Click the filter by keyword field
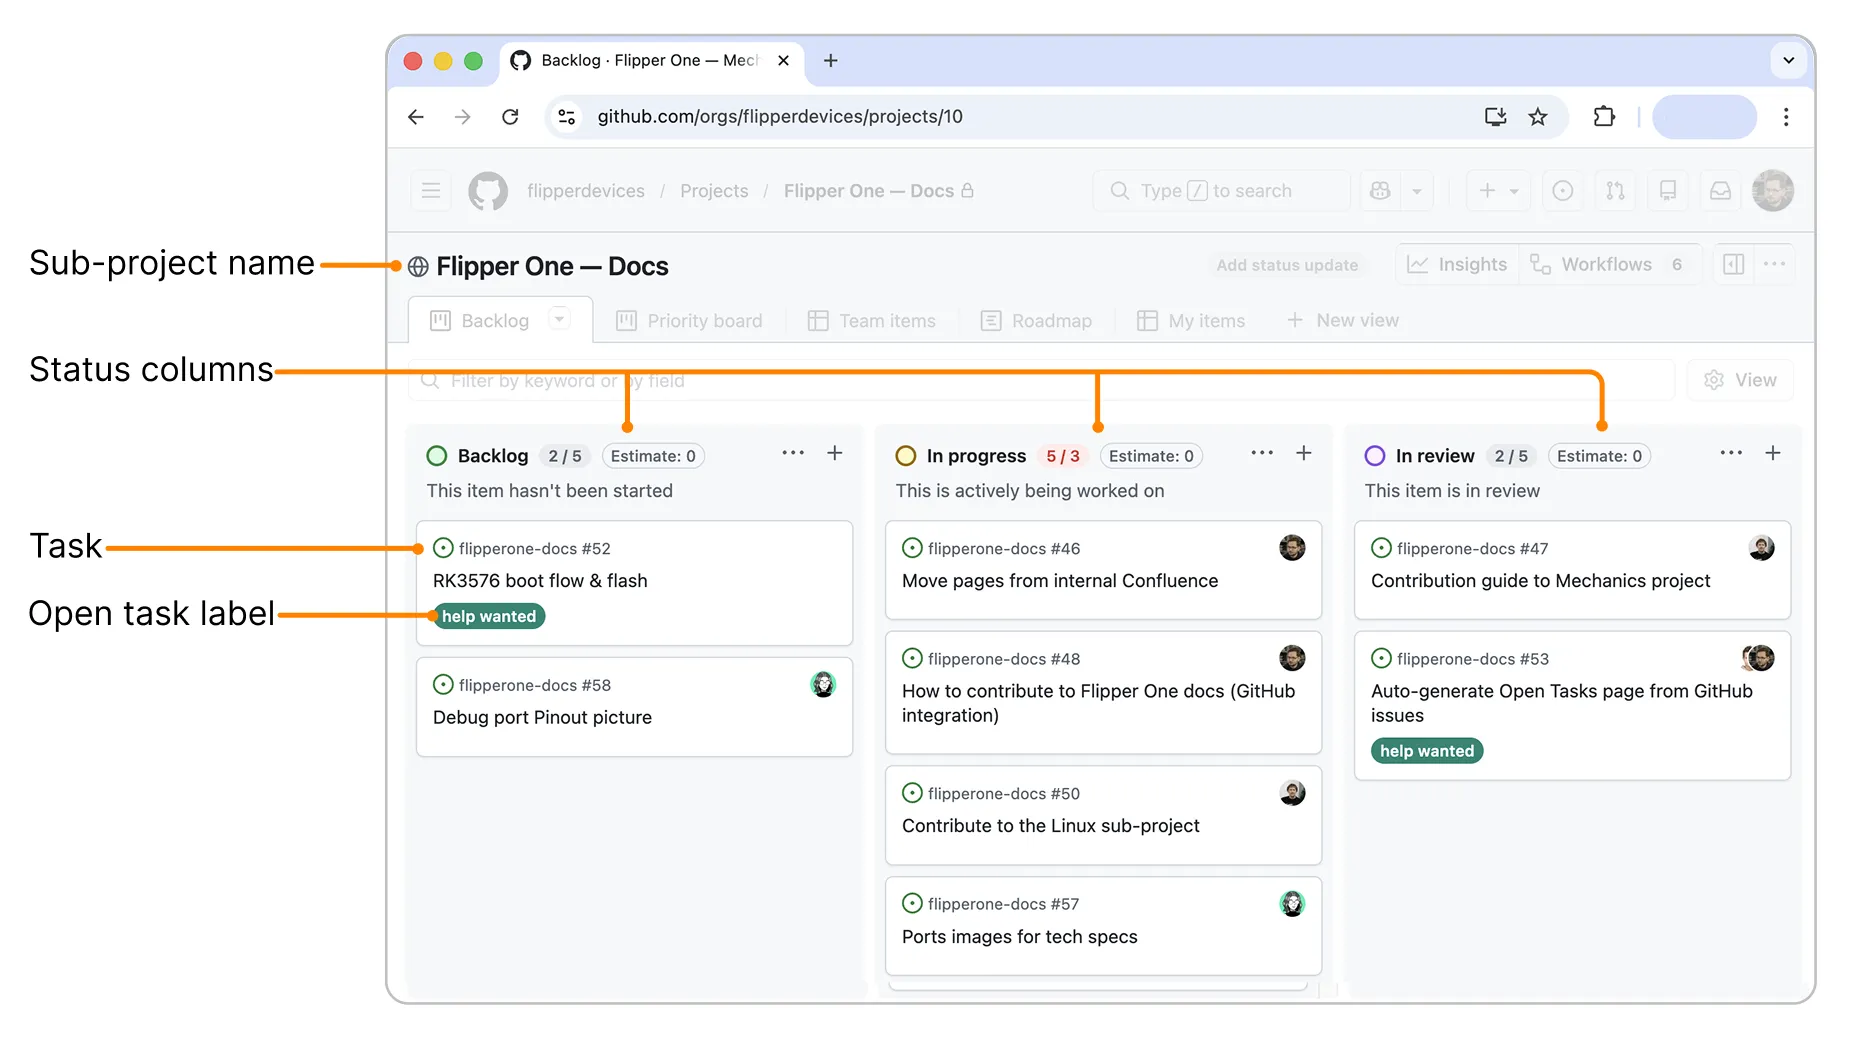 tap(1041, 380)
